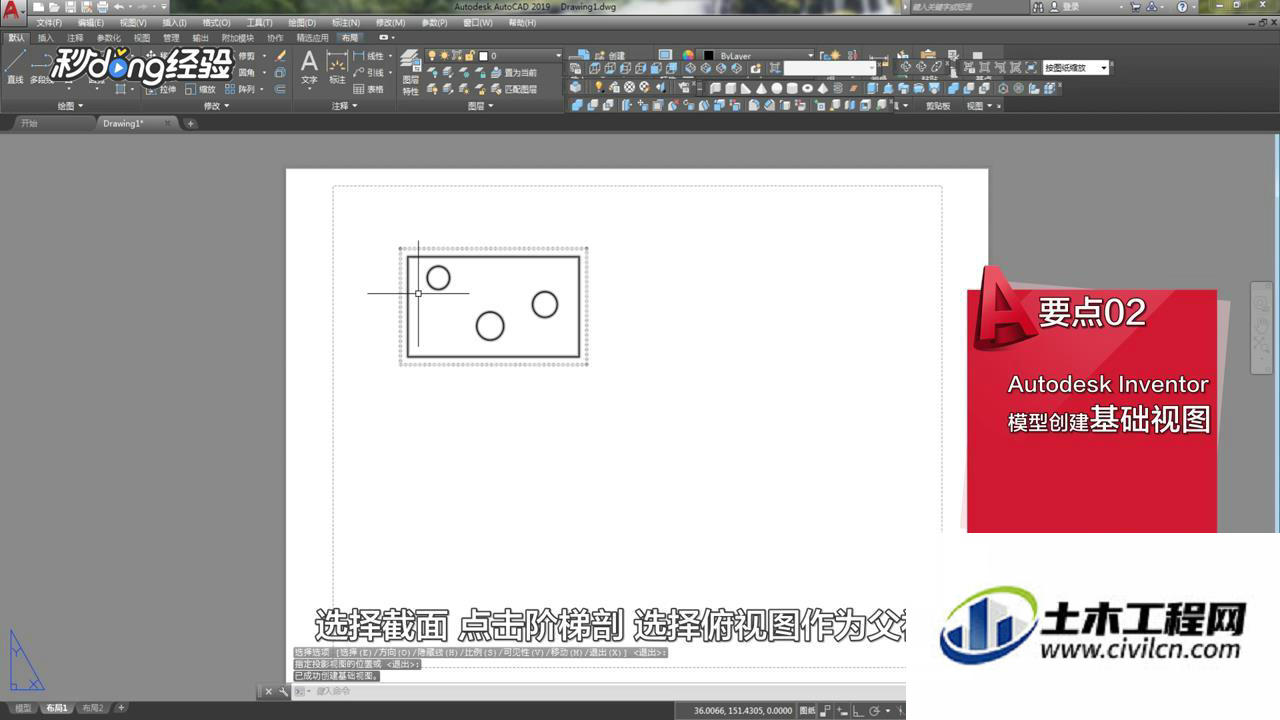Toggle the Paper (图纸) space button in status bar
This screenshot has height=720, width=1280.
pyautogui.click(x=809, y=711)
